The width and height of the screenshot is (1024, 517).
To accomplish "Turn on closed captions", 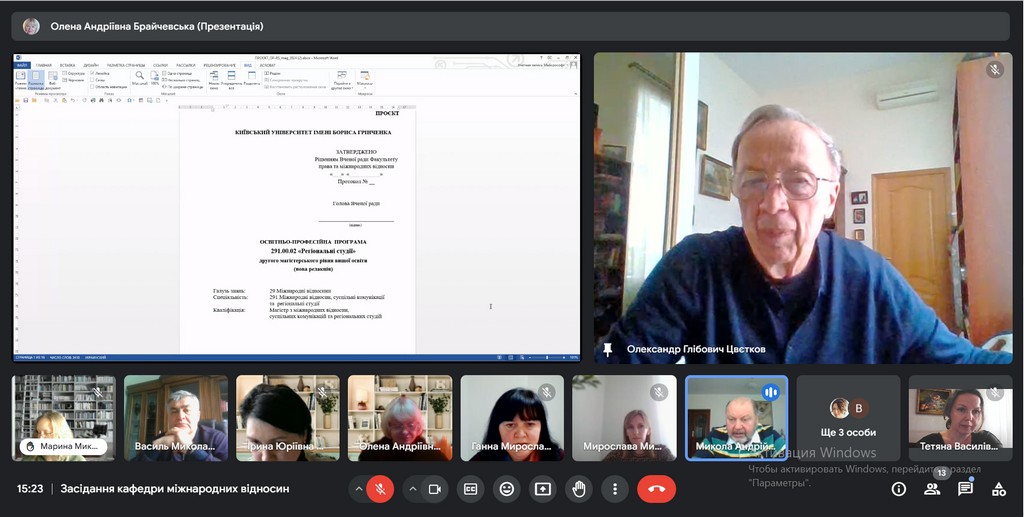I will click(x=471, y=489).
